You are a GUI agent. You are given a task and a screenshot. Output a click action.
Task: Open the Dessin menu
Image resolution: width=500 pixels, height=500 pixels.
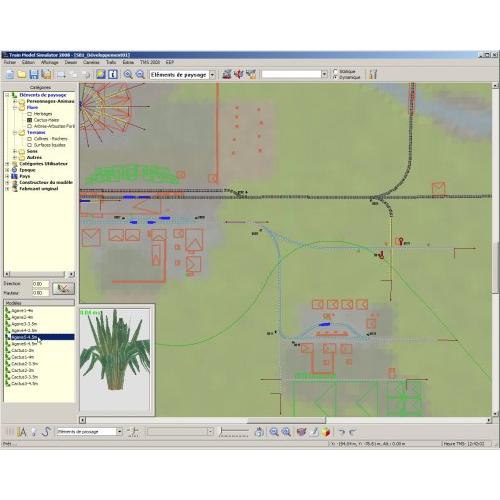[x=71, y=62]
